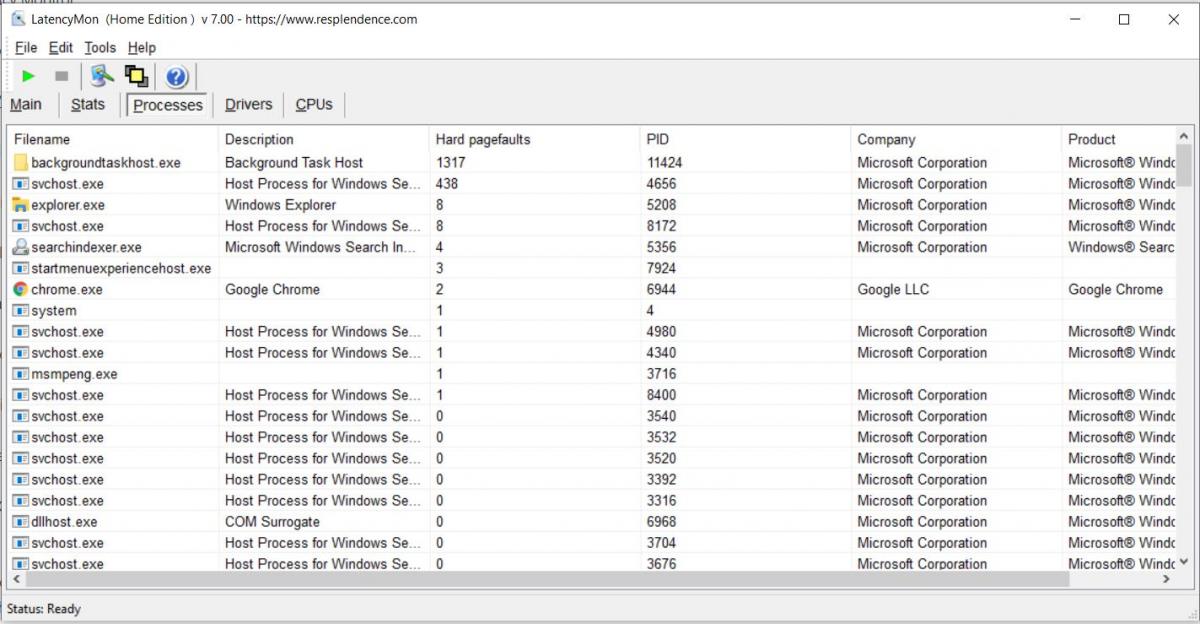Click the explorer.exe row icon

pyautogui.click(x=21, y=205)
